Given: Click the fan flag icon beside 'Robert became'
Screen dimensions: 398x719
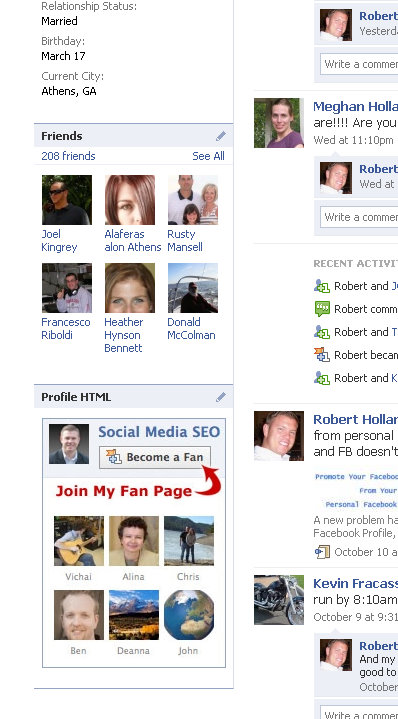Looking at the screenshot, I should click(x=322, y=355).
